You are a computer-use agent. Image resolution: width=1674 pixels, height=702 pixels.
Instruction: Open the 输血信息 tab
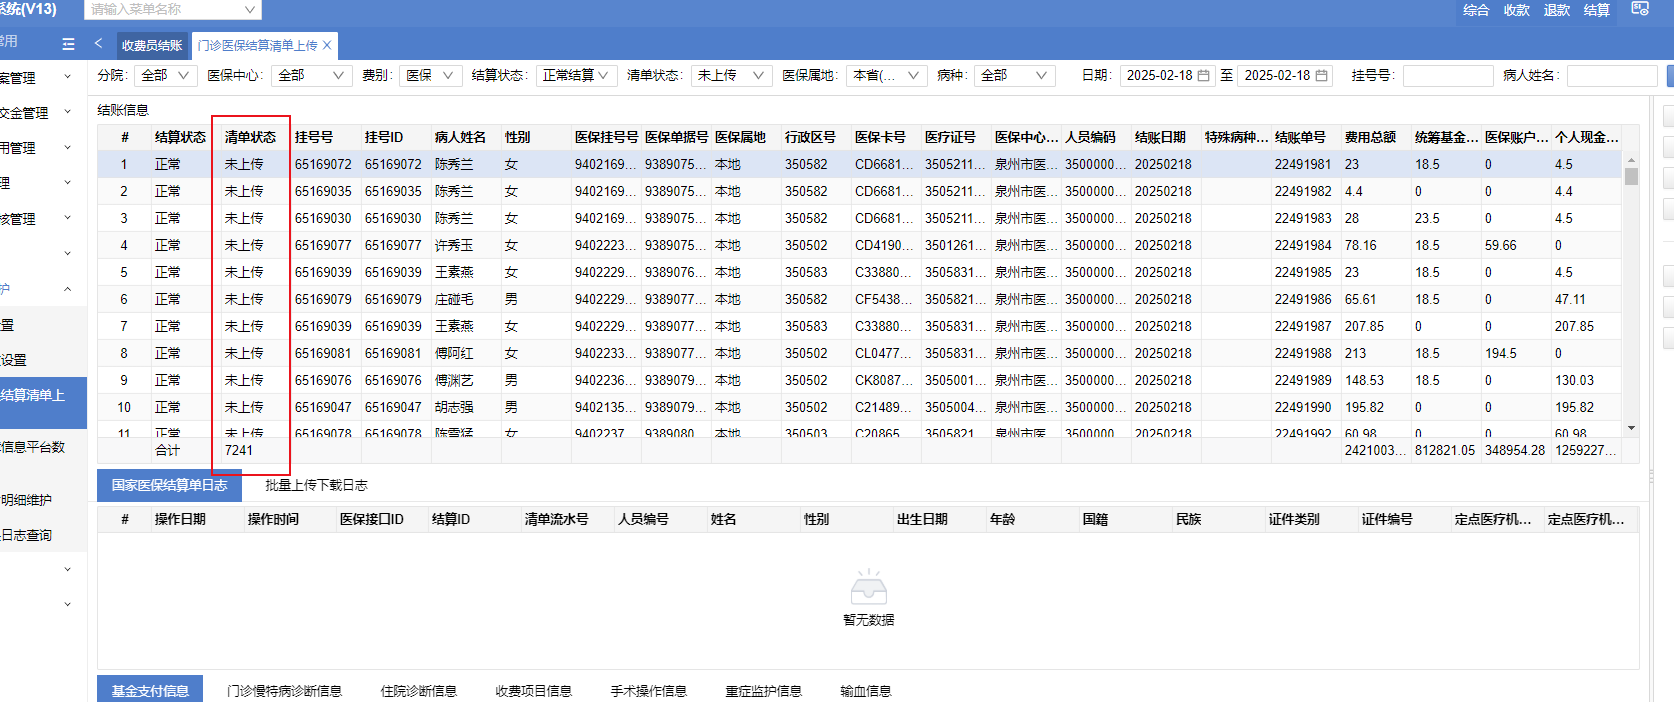coord(866,691)
